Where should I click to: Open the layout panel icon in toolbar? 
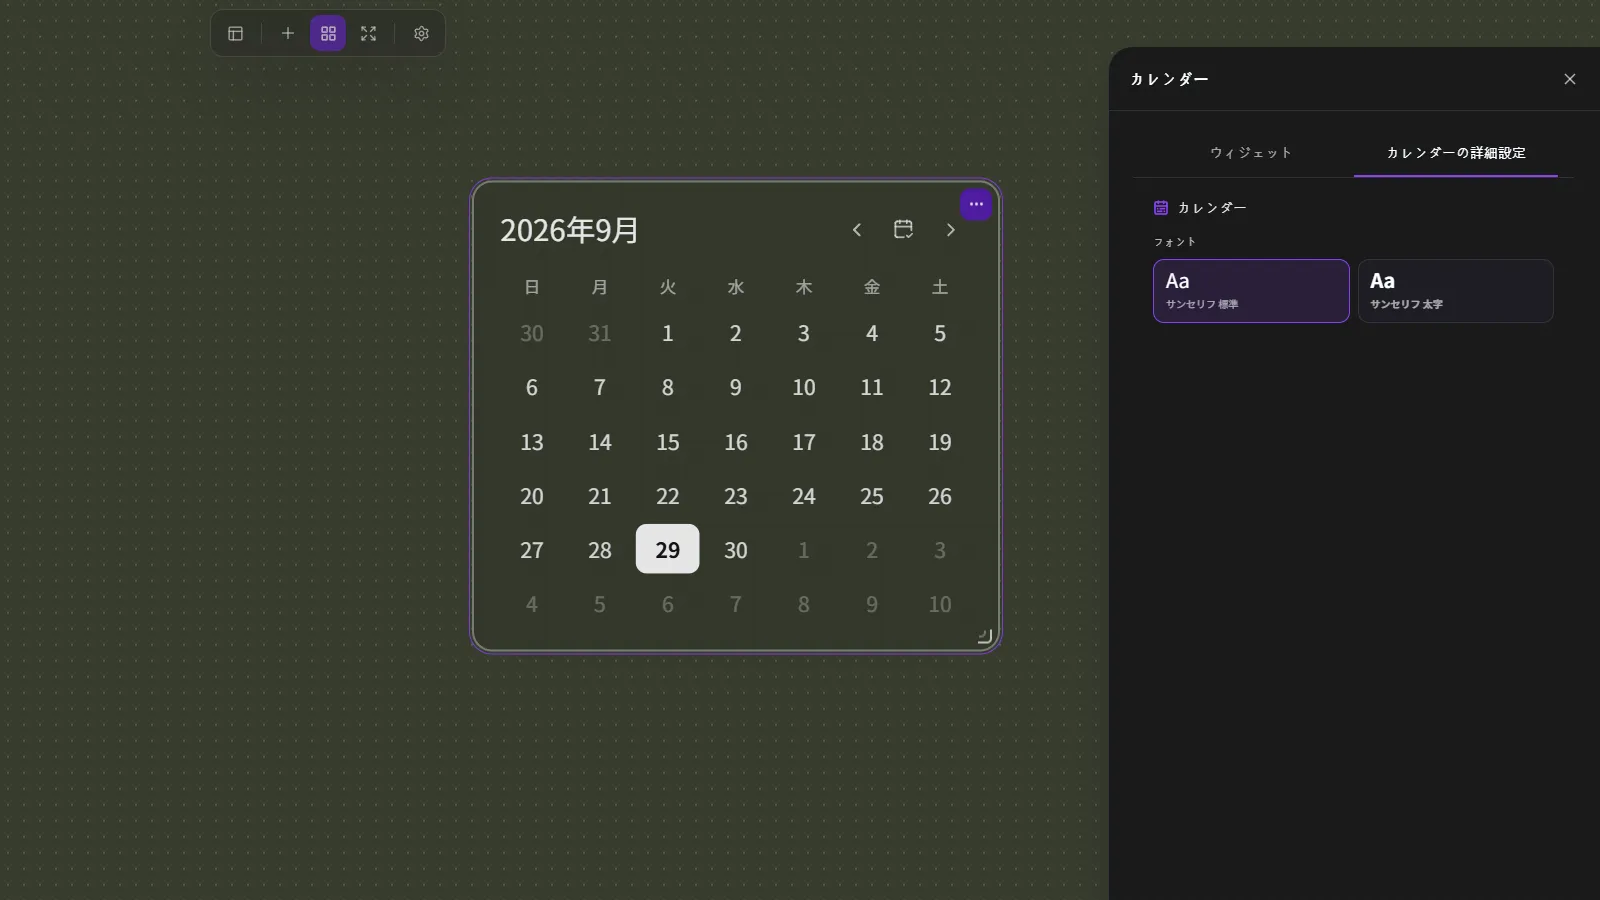tap(236, 34)
